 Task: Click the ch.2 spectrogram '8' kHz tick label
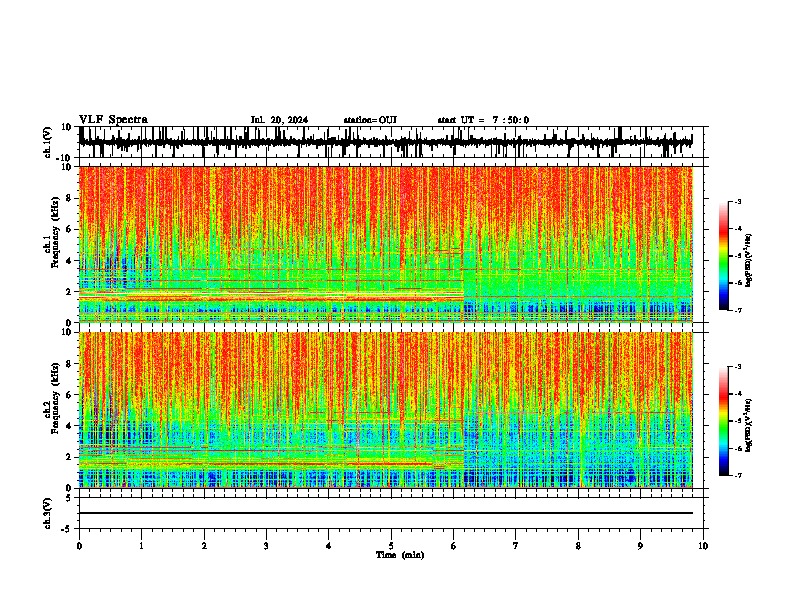(x=69, y=363)
